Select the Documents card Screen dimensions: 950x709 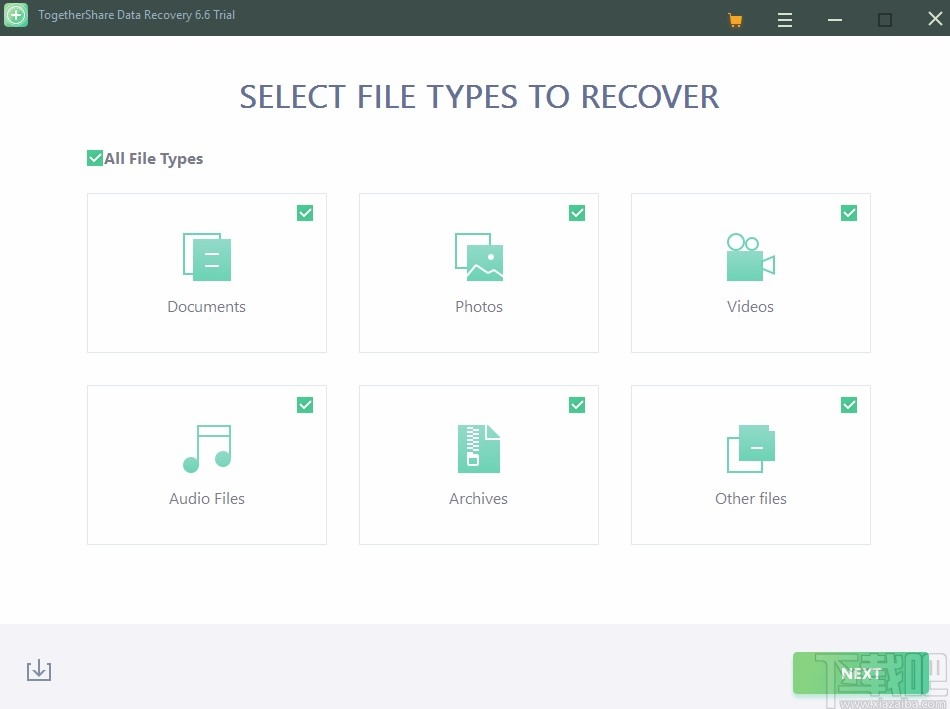point(206,272)
